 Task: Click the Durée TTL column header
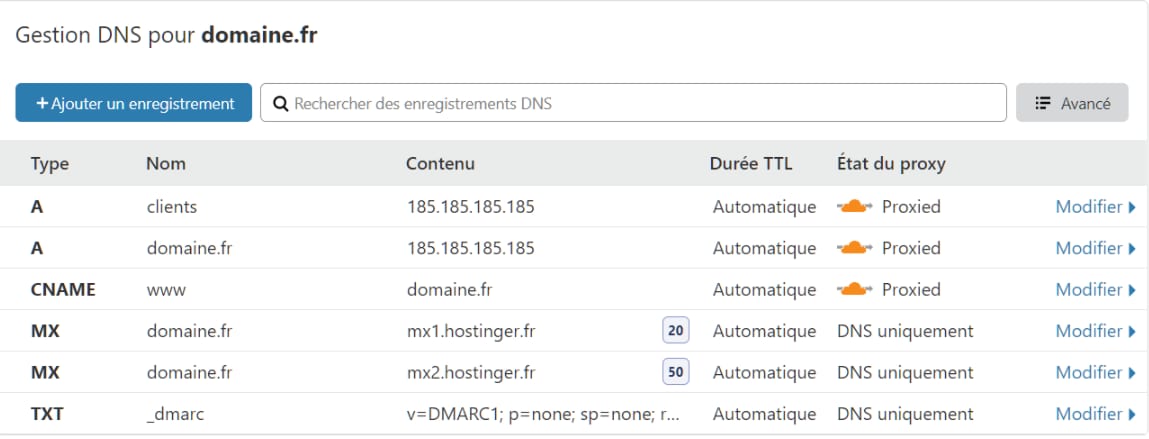coord(750,163)
